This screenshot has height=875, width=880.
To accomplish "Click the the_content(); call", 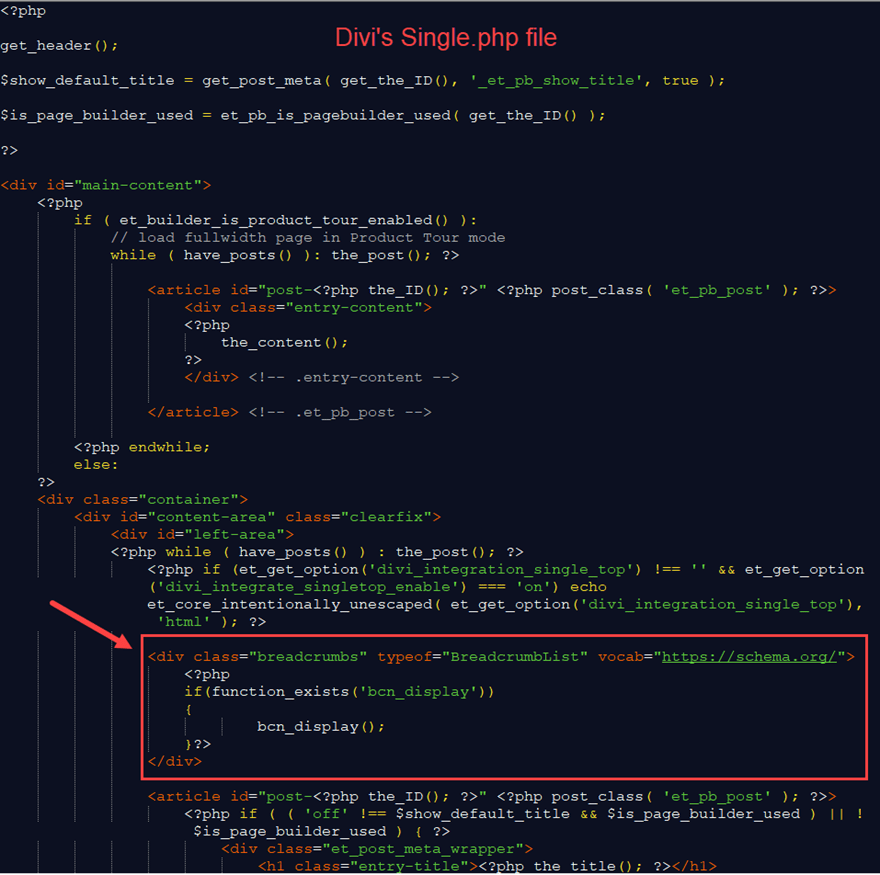I will click(x=284, y=342).
